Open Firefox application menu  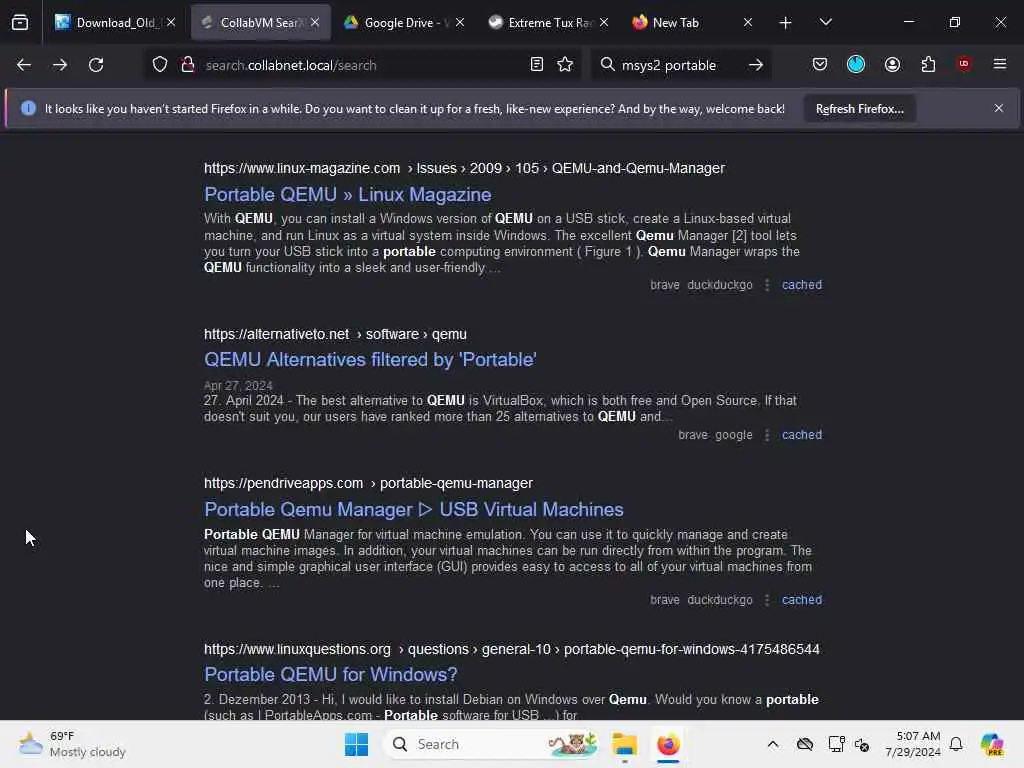click(1000, 64)
